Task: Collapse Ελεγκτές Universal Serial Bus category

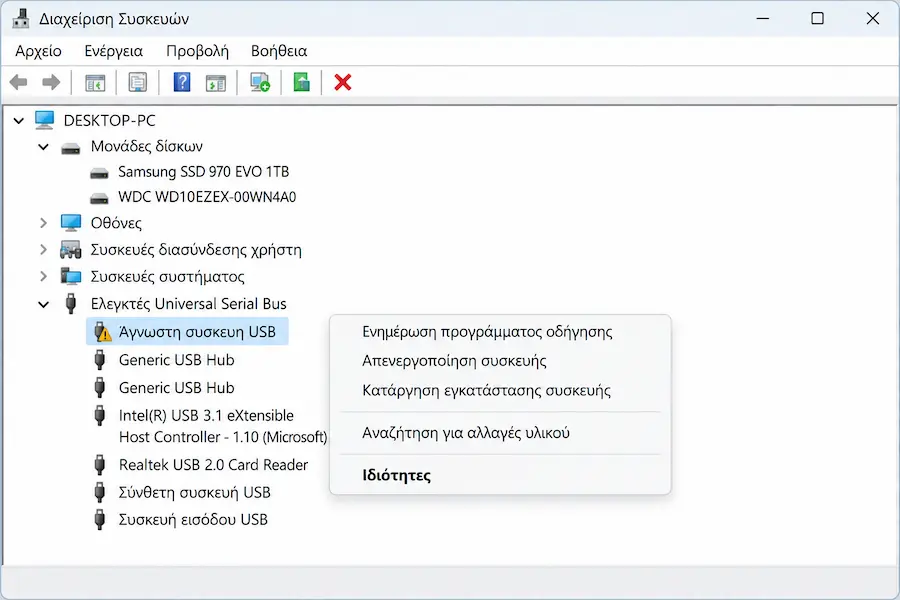Action: point(44,304)
